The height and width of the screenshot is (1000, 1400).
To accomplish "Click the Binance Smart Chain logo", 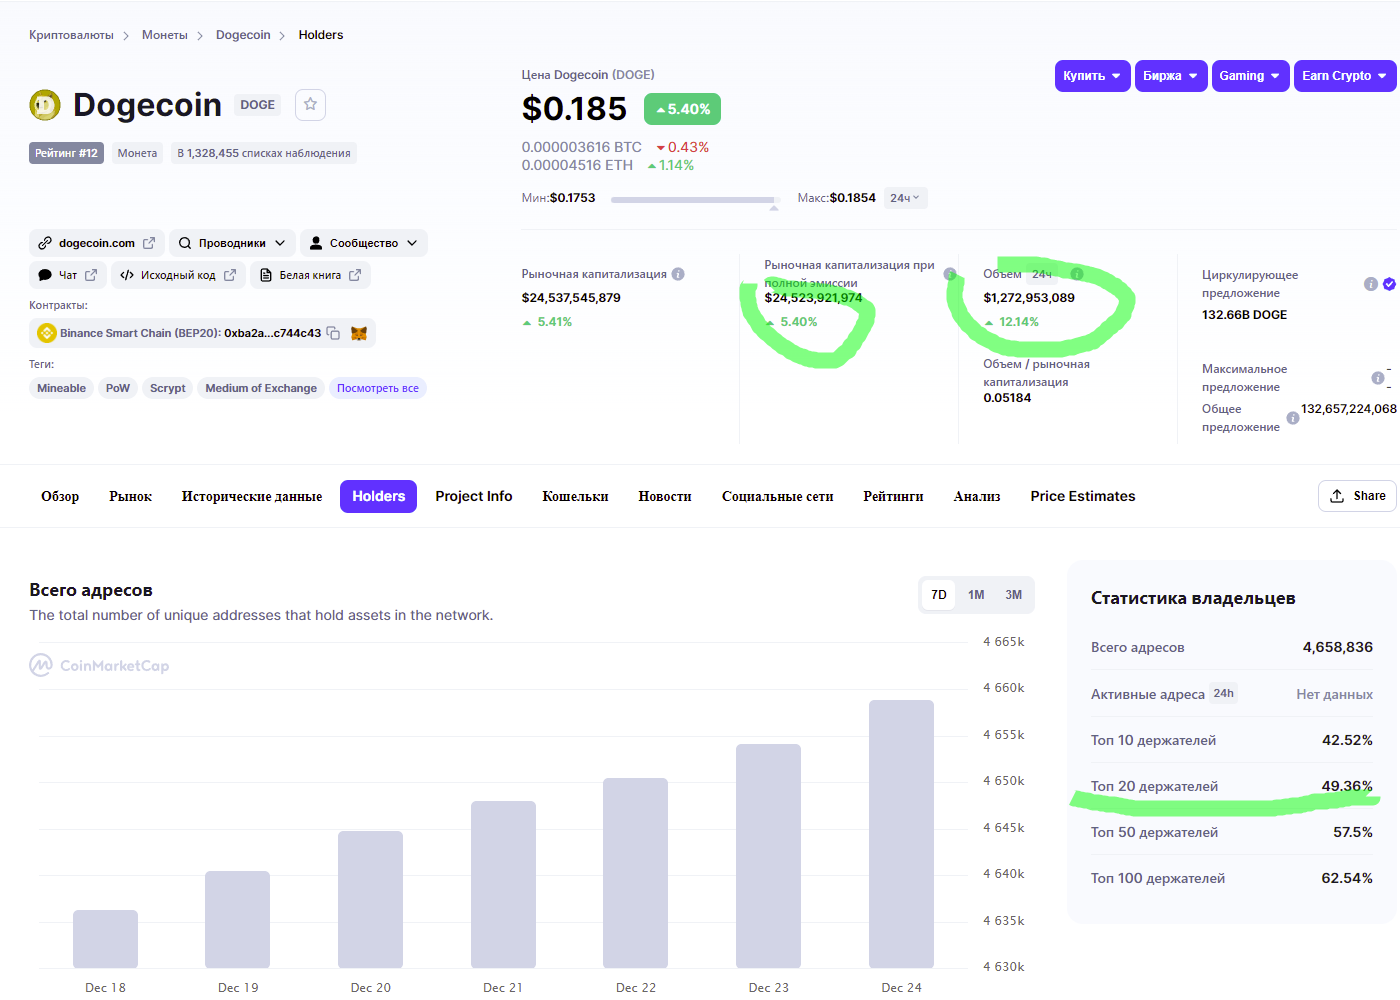I will tap(46, 333).
